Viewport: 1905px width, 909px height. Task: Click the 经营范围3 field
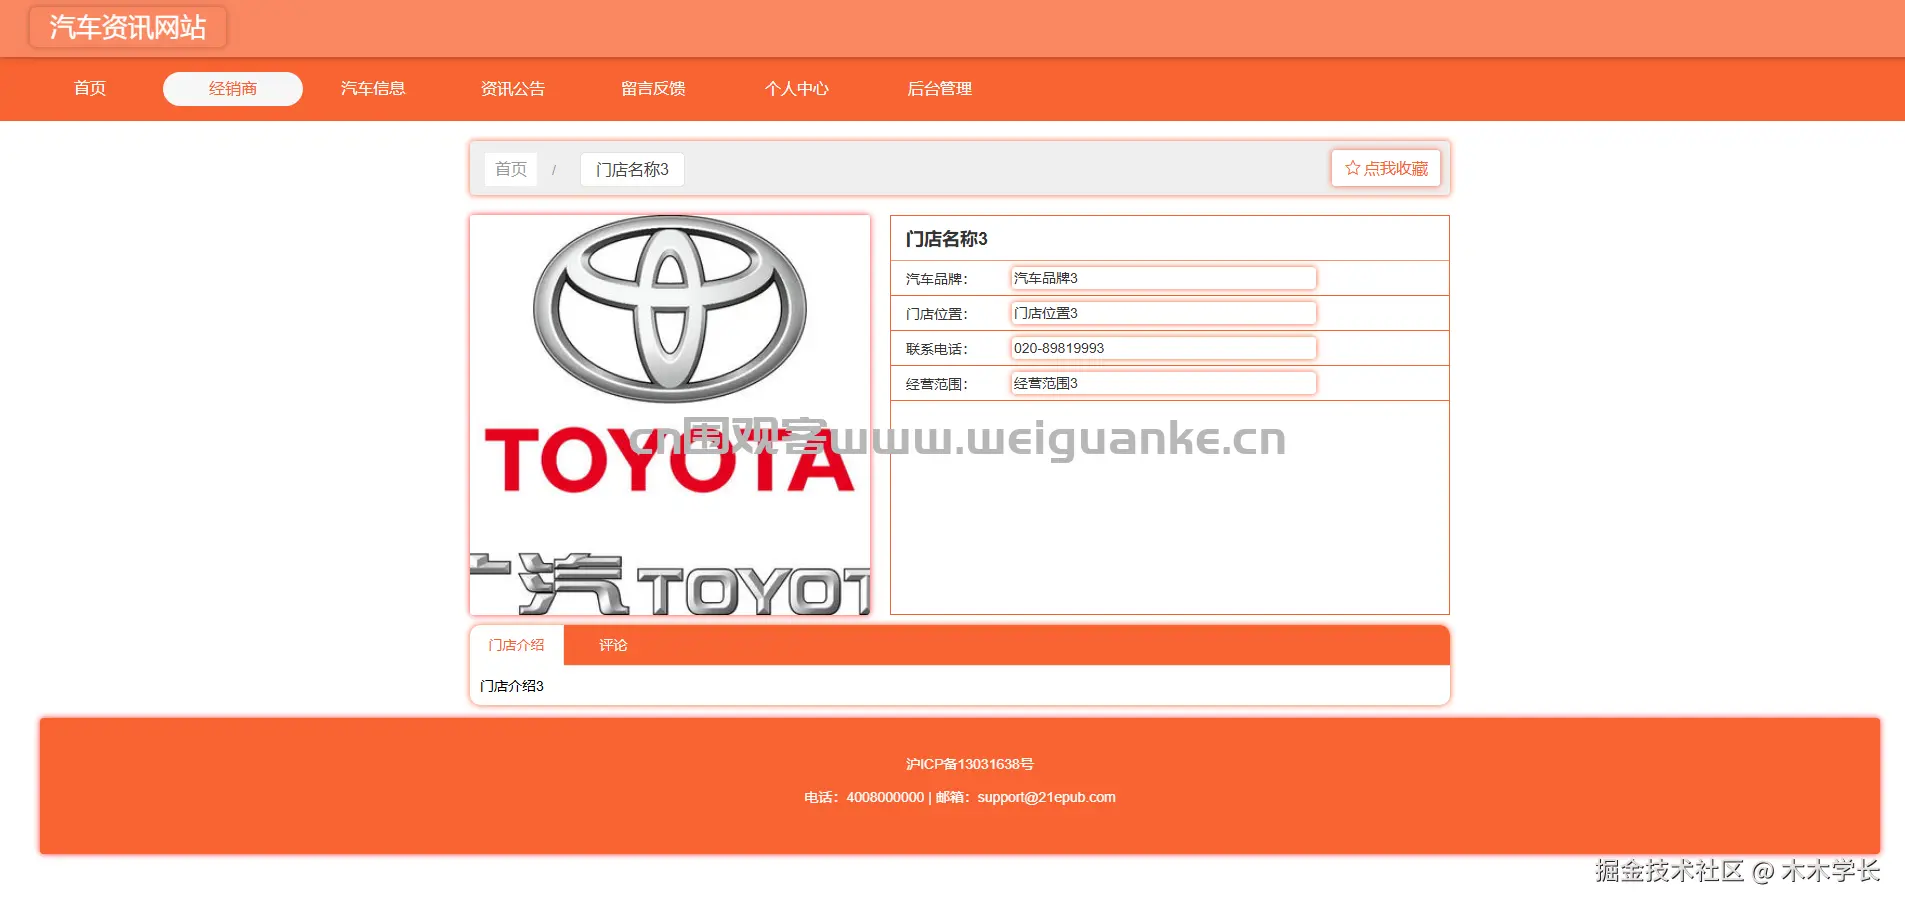(x=1163, y=383)
